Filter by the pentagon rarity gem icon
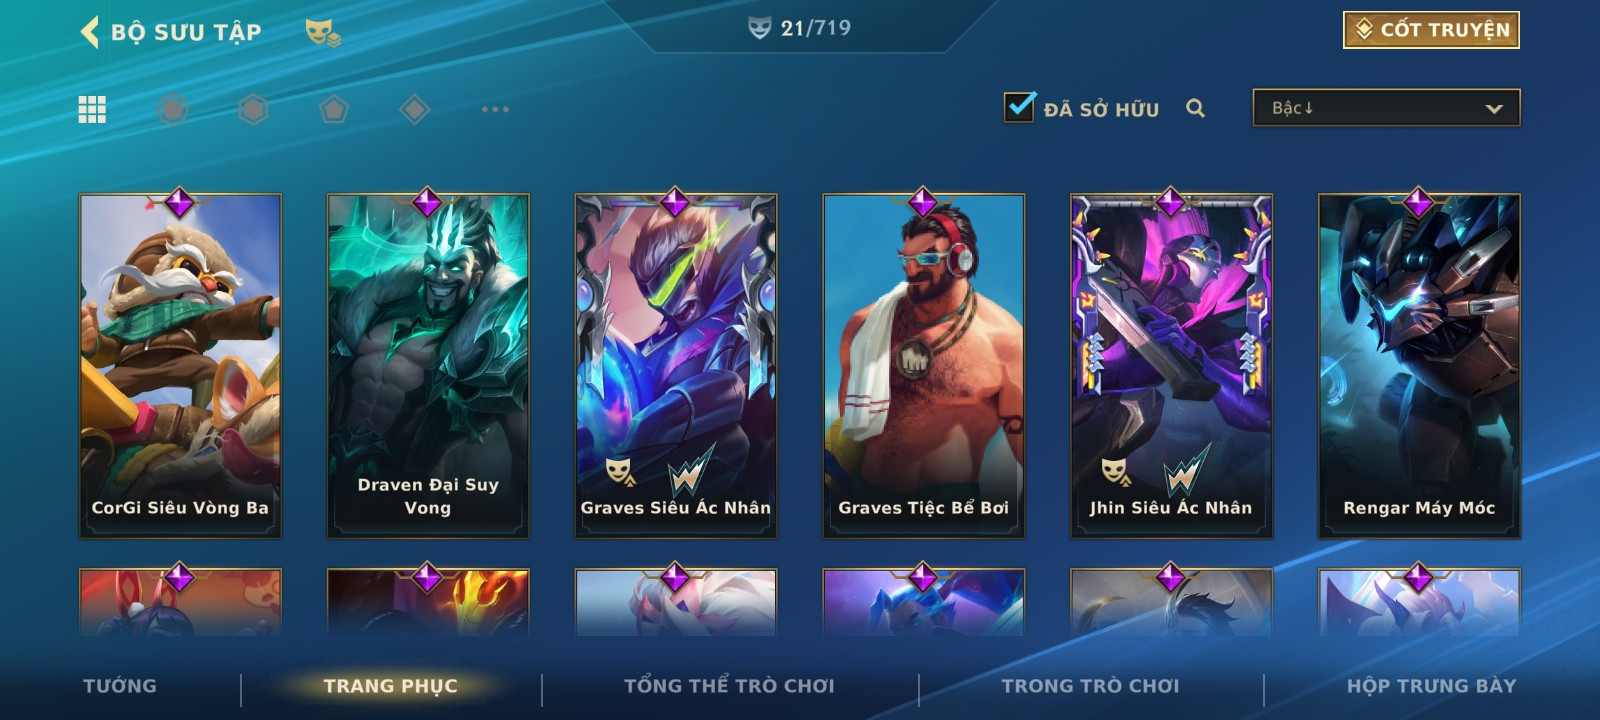Viewport: 1600px width, 720px height. click(x=334, y=109)
